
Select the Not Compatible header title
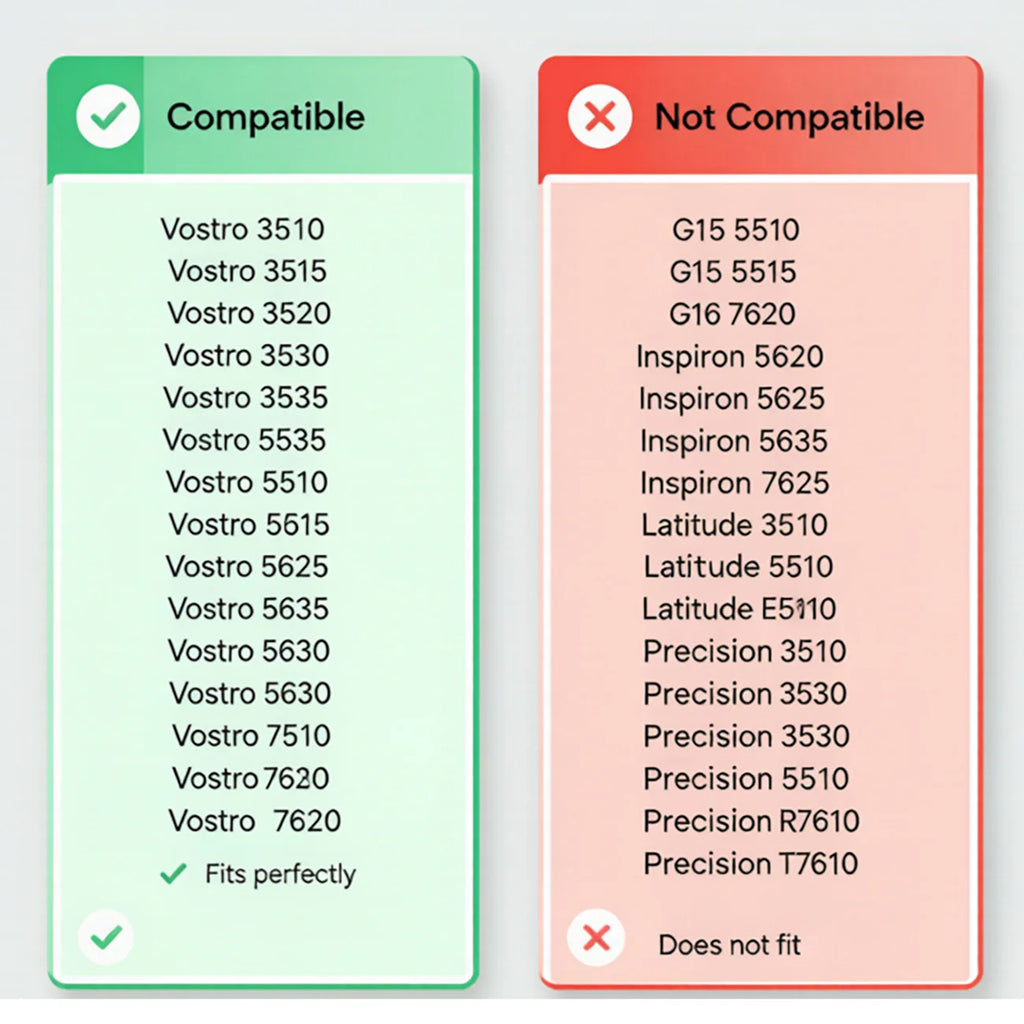pyautogui.click(x=789, y=118)
